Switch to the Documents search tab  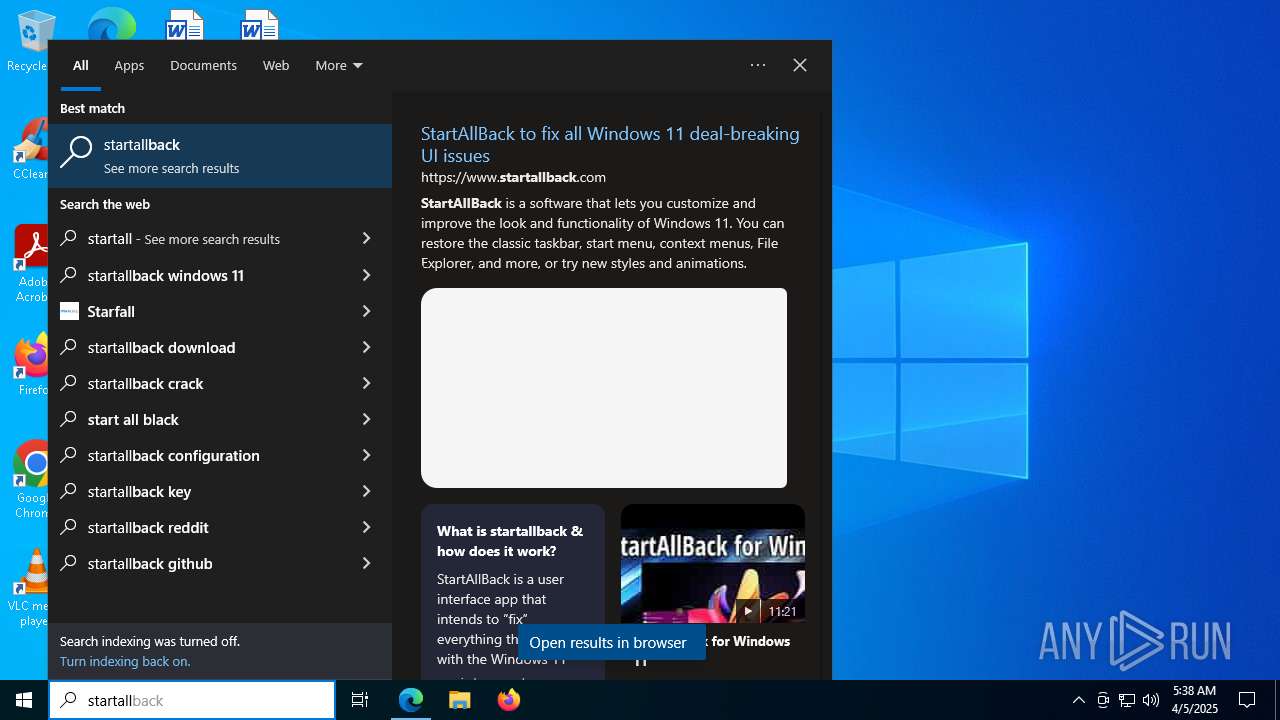coord(203,65)
